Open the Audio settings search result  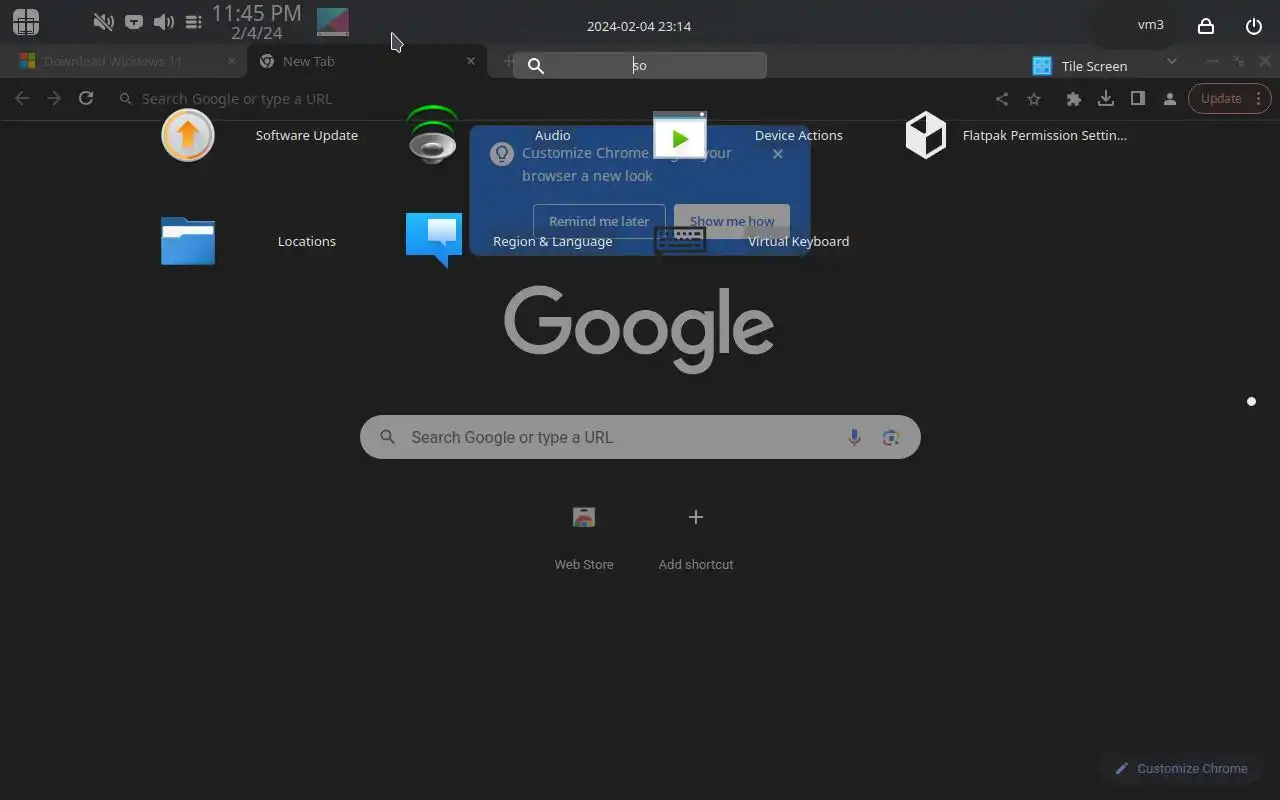490,135
